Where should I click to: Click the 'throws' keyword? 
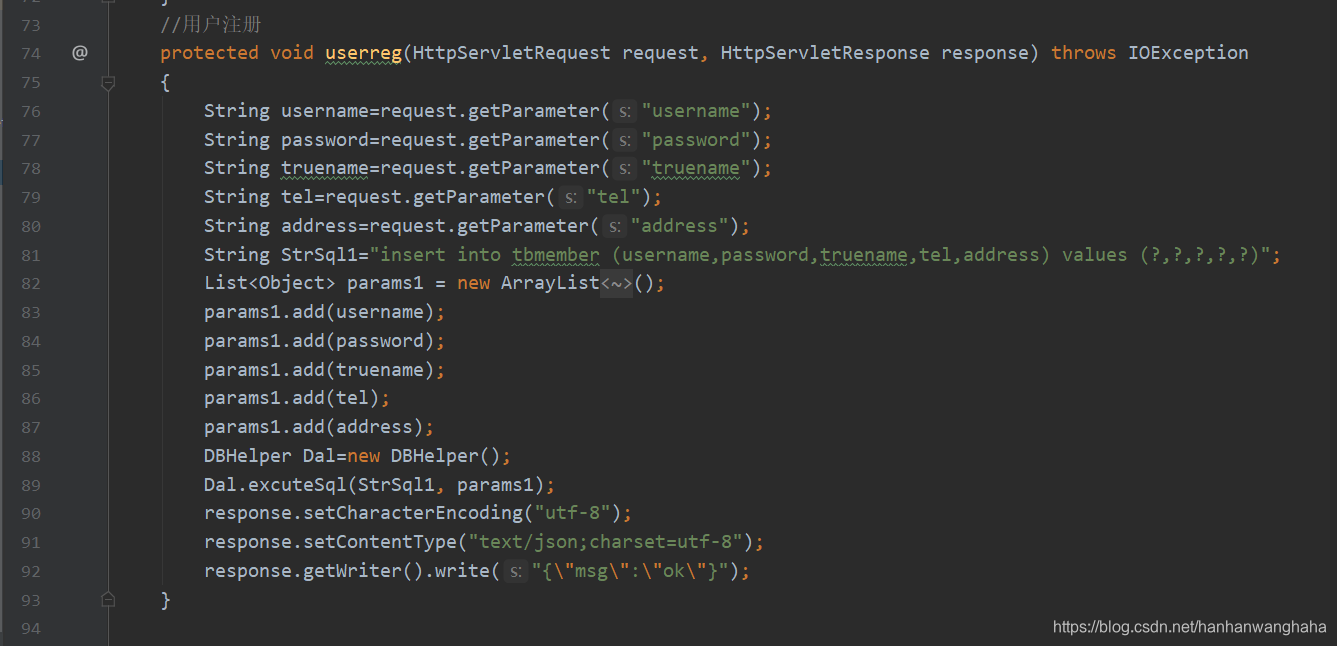1083,53
